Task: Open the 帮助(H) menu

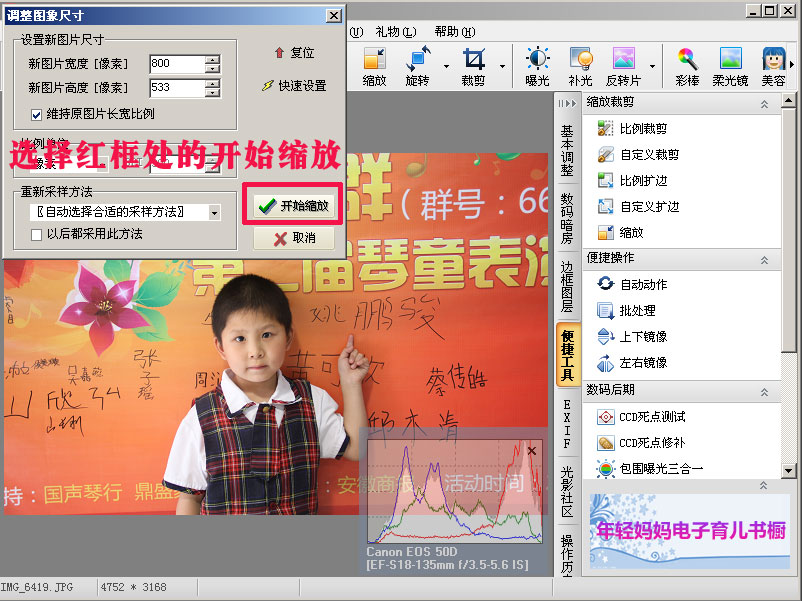Action: click(x=455, y=32)
